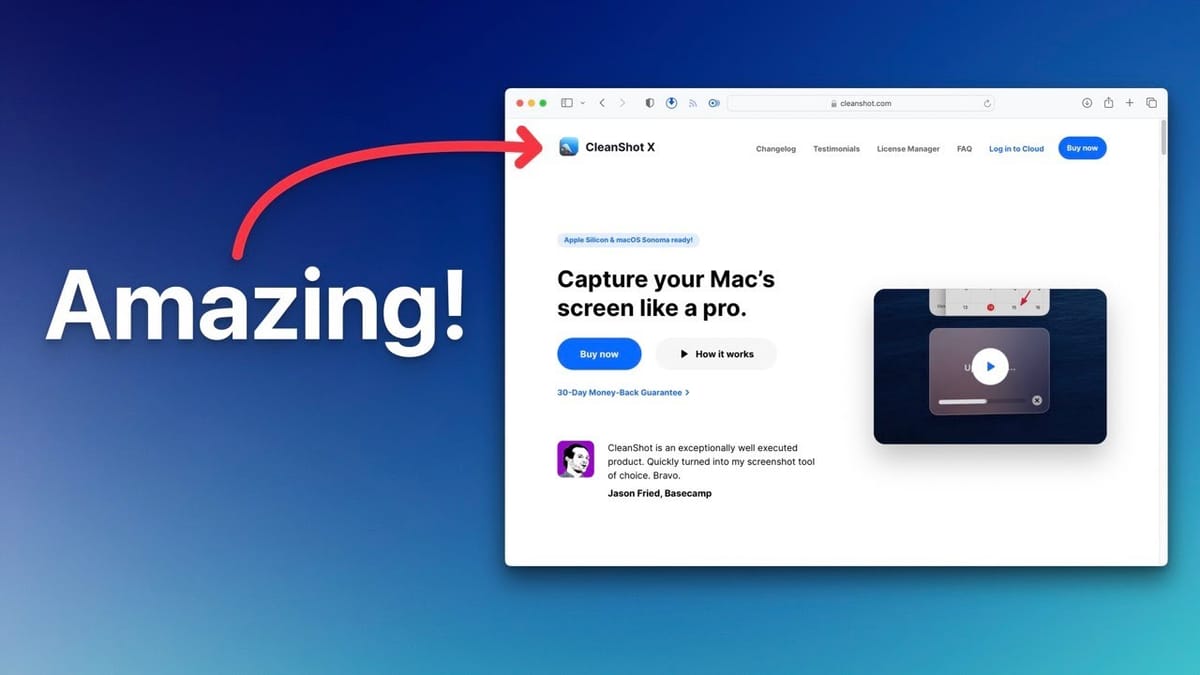This screenshot has width=1200, height=675.
Task: Go to the License Manager navigation item
Action: click(x=908, y=148)
